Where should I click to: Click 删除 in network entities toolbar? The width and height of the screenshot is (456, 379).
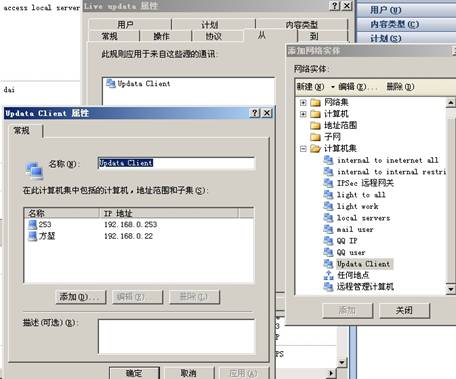pos(400,87)
